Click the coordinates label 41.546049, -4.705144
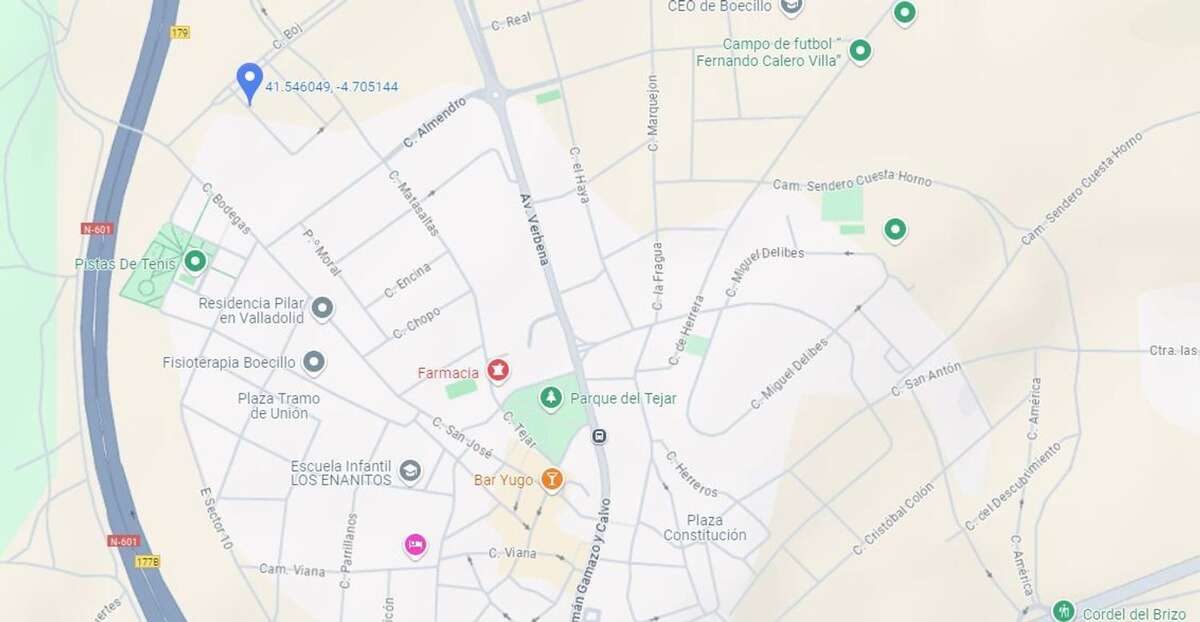 pyautogui.click(x=332, y=87)
